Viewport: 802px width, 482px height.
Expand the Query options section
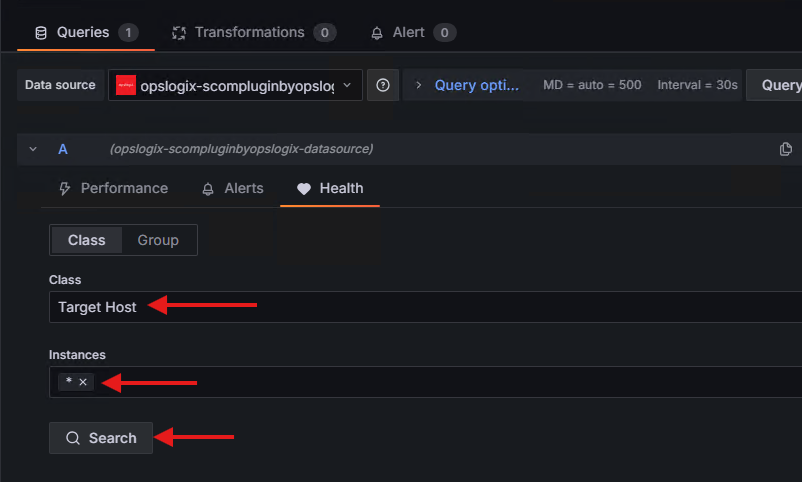(x=466, y=85)
